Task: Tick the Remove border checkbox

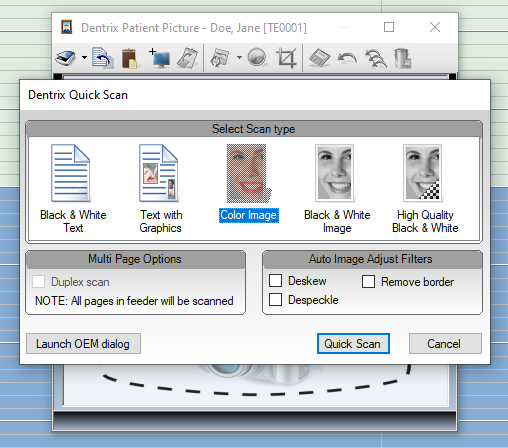Action: 368,281
